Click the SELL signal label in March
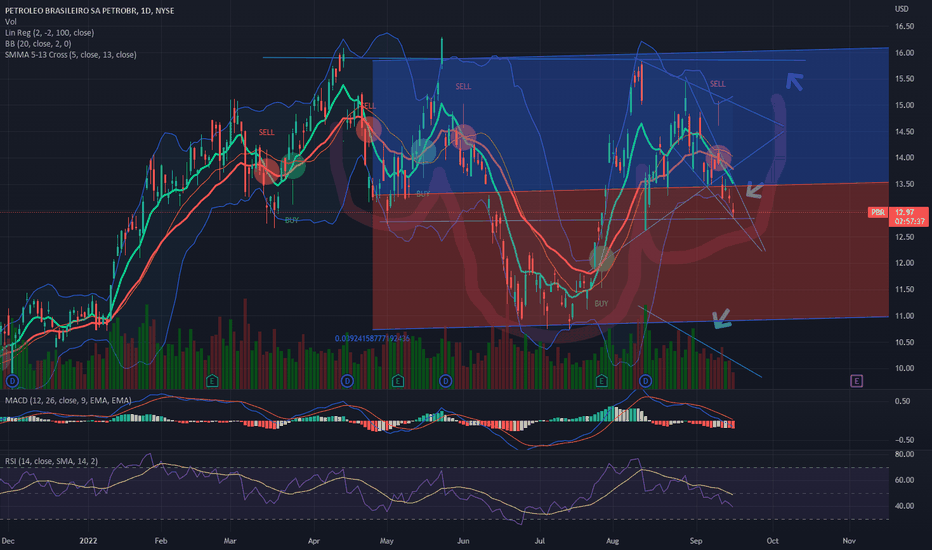 [266, 132]
